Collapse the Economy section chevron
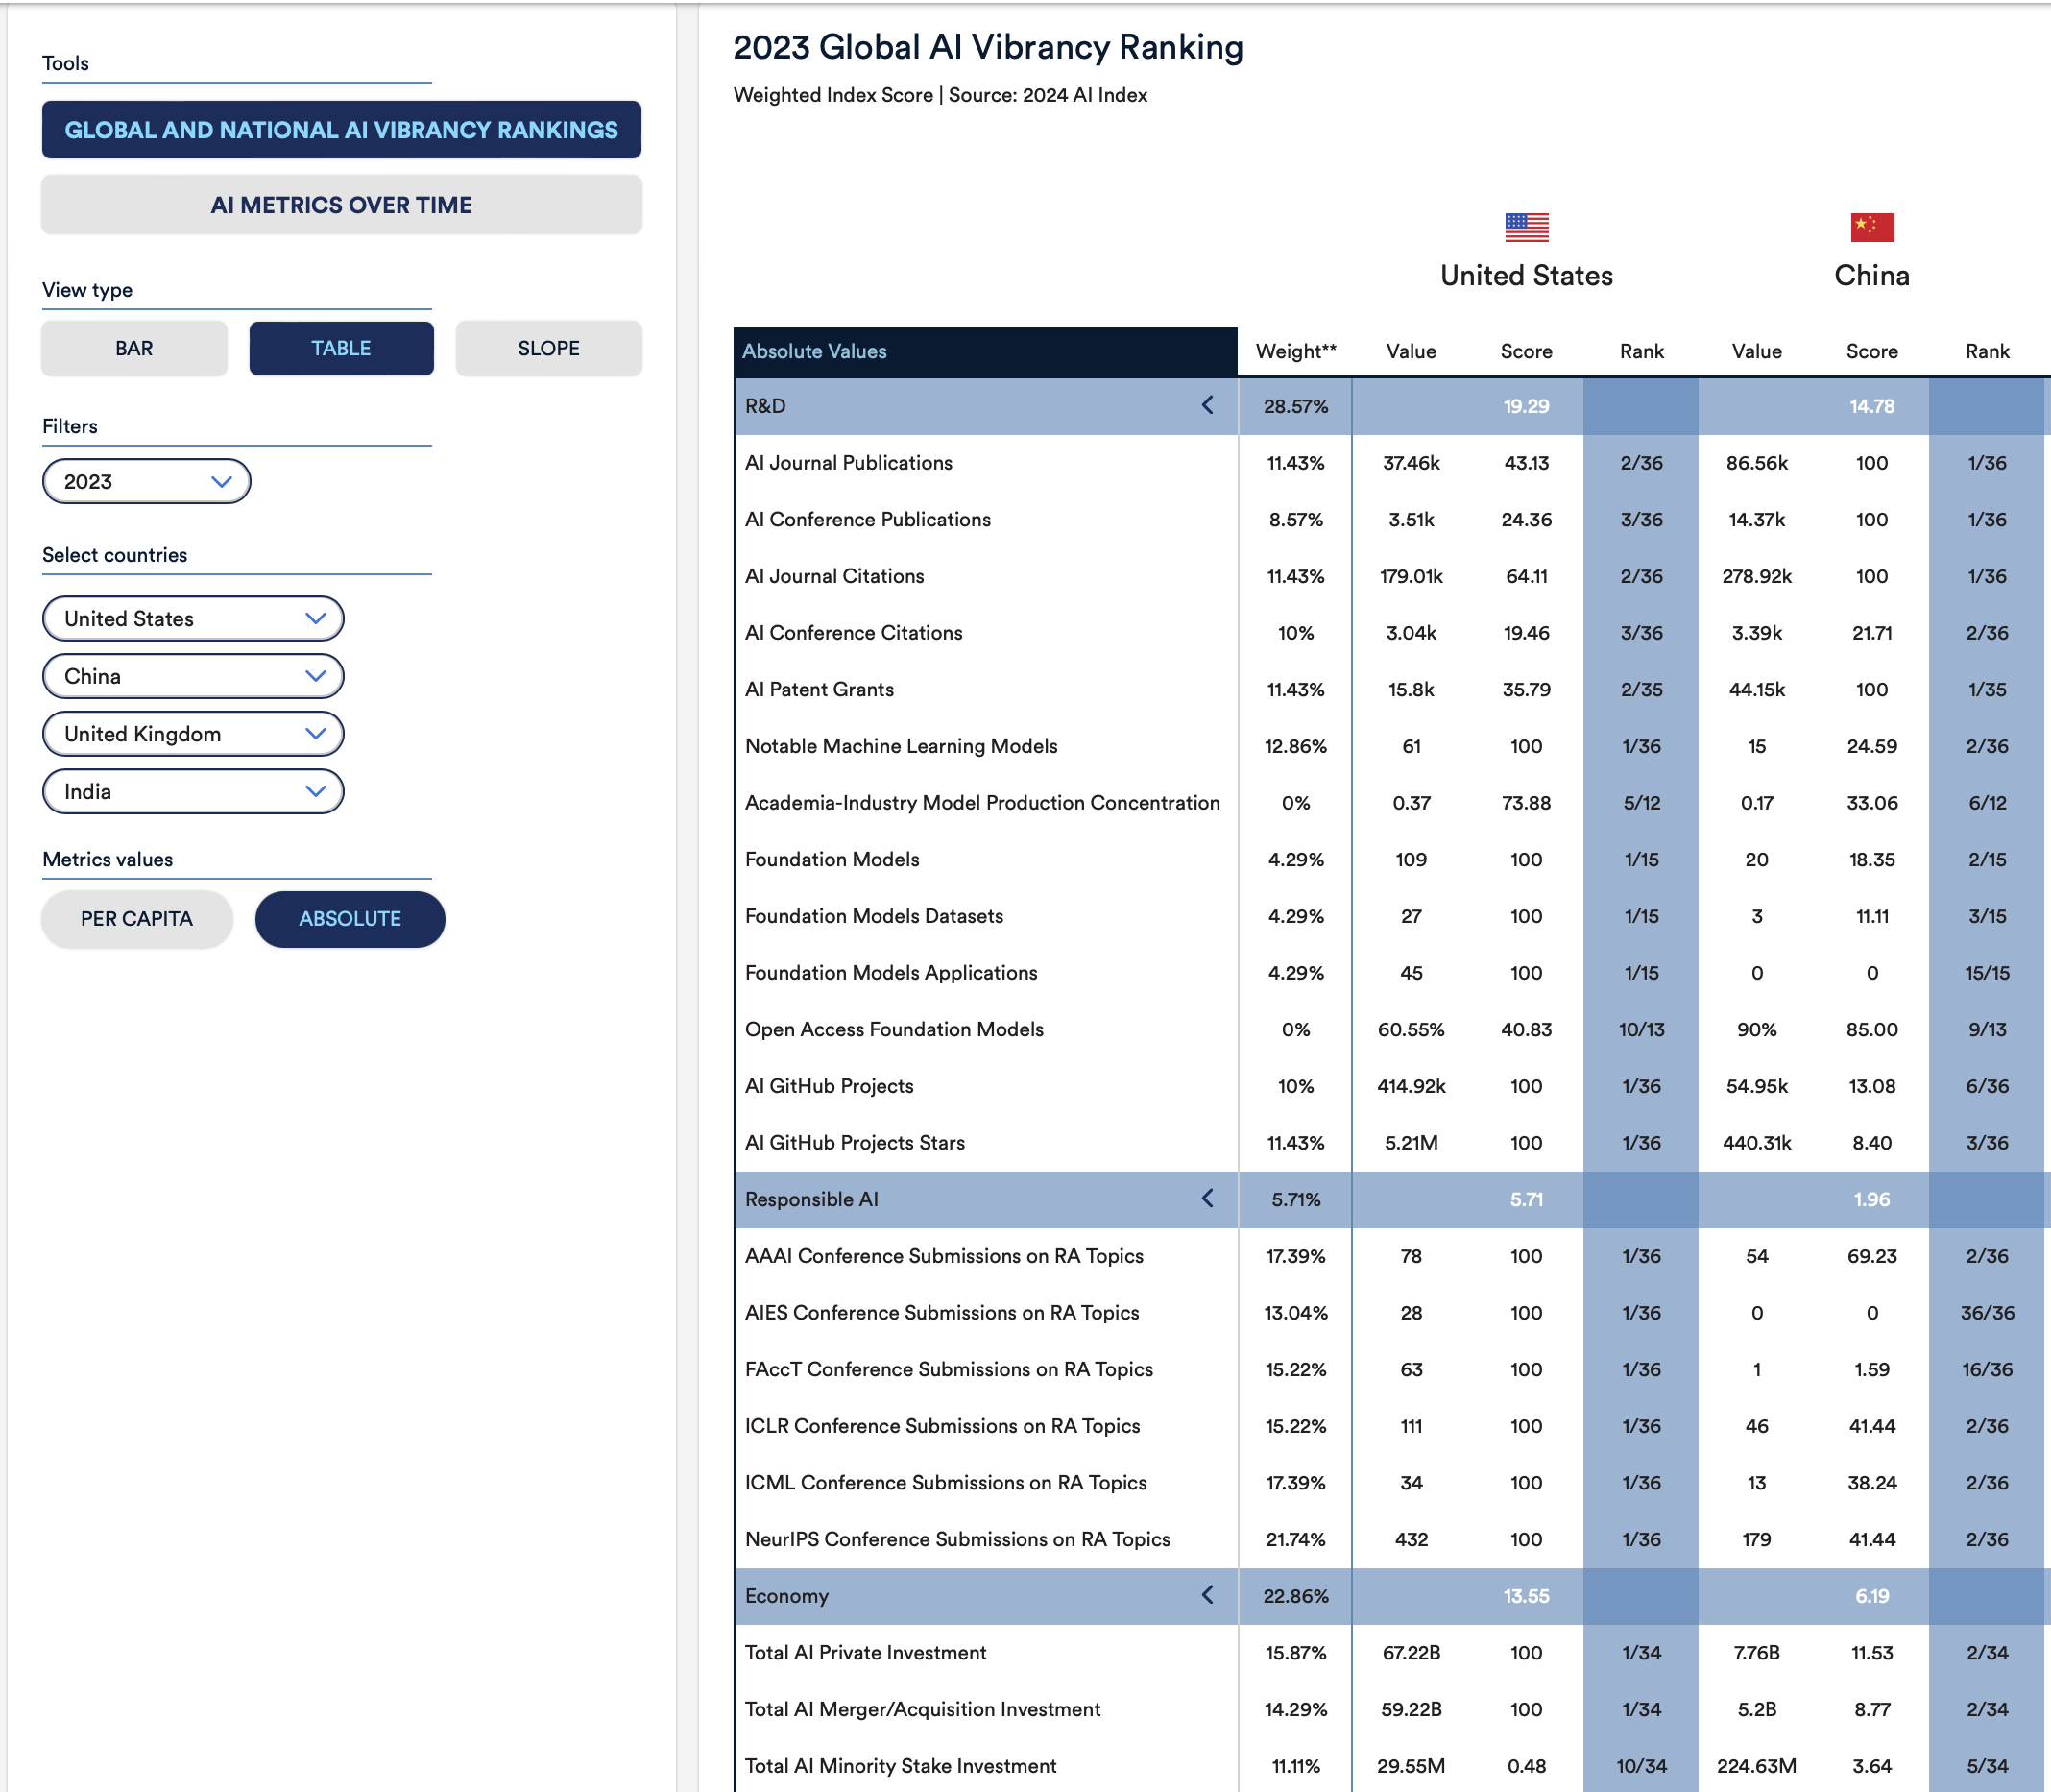2051x1792 pixels. pos(1207,1595)
